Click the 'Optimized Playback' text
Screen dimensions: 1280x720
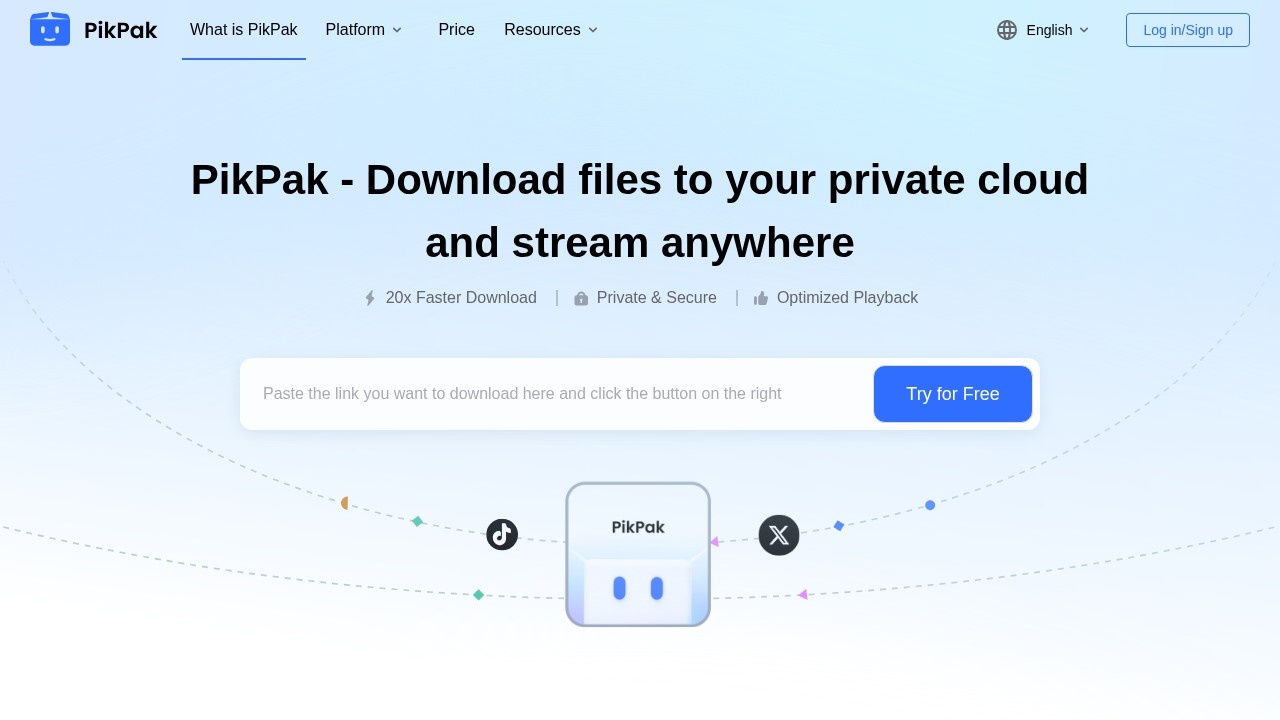(x=847, y=298)
